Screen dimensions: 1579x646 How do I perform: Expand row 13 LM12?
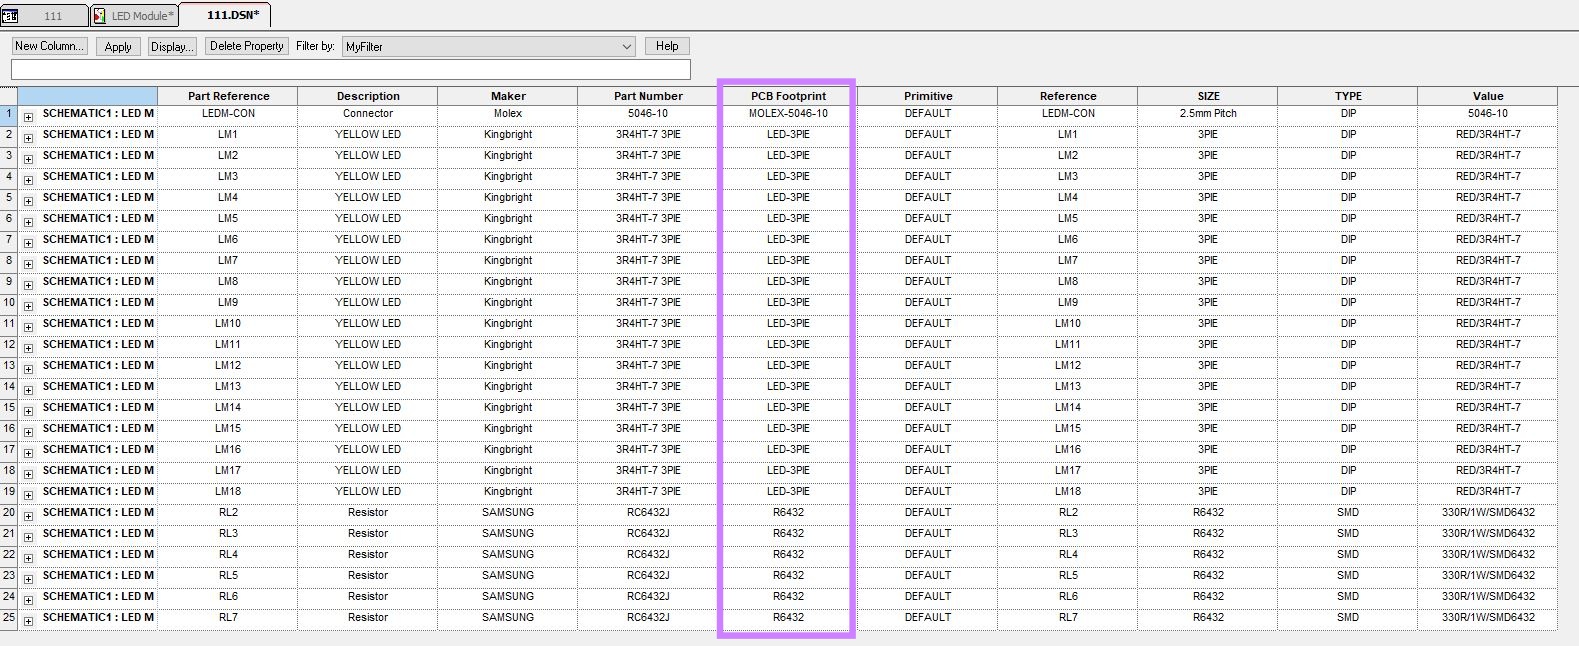28,369
